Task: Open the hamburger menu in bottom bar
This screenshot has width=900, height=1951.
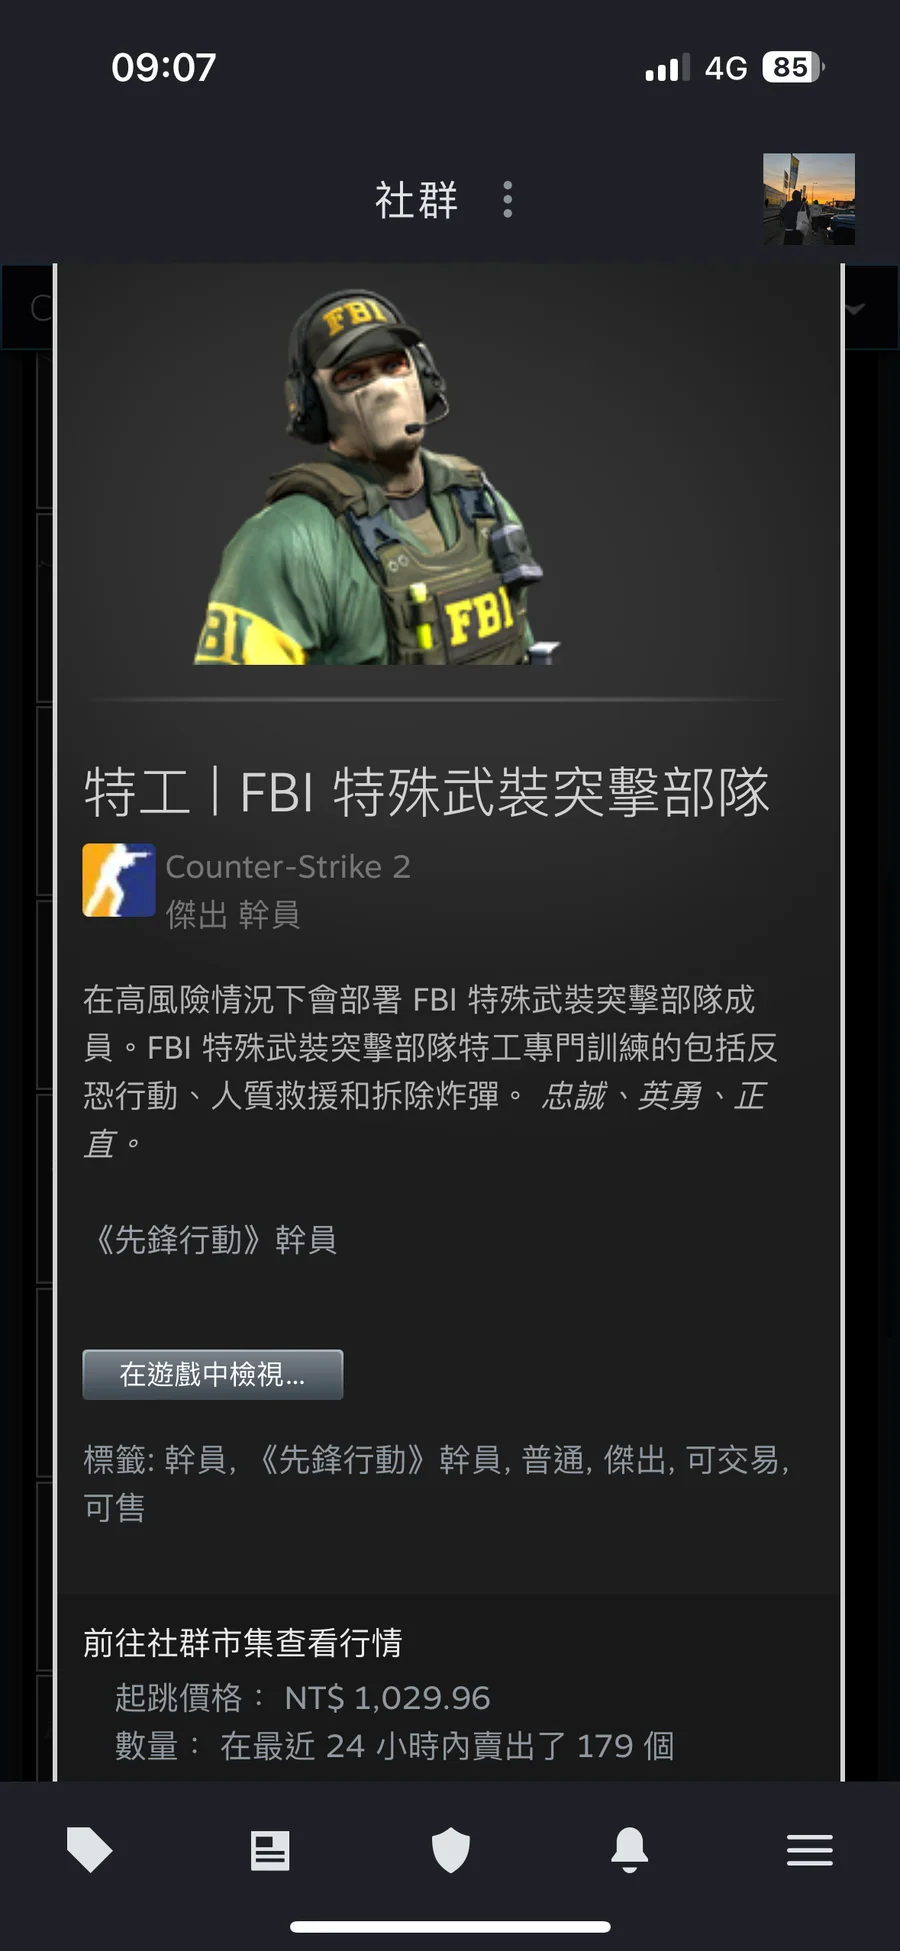Action: 810,1850
